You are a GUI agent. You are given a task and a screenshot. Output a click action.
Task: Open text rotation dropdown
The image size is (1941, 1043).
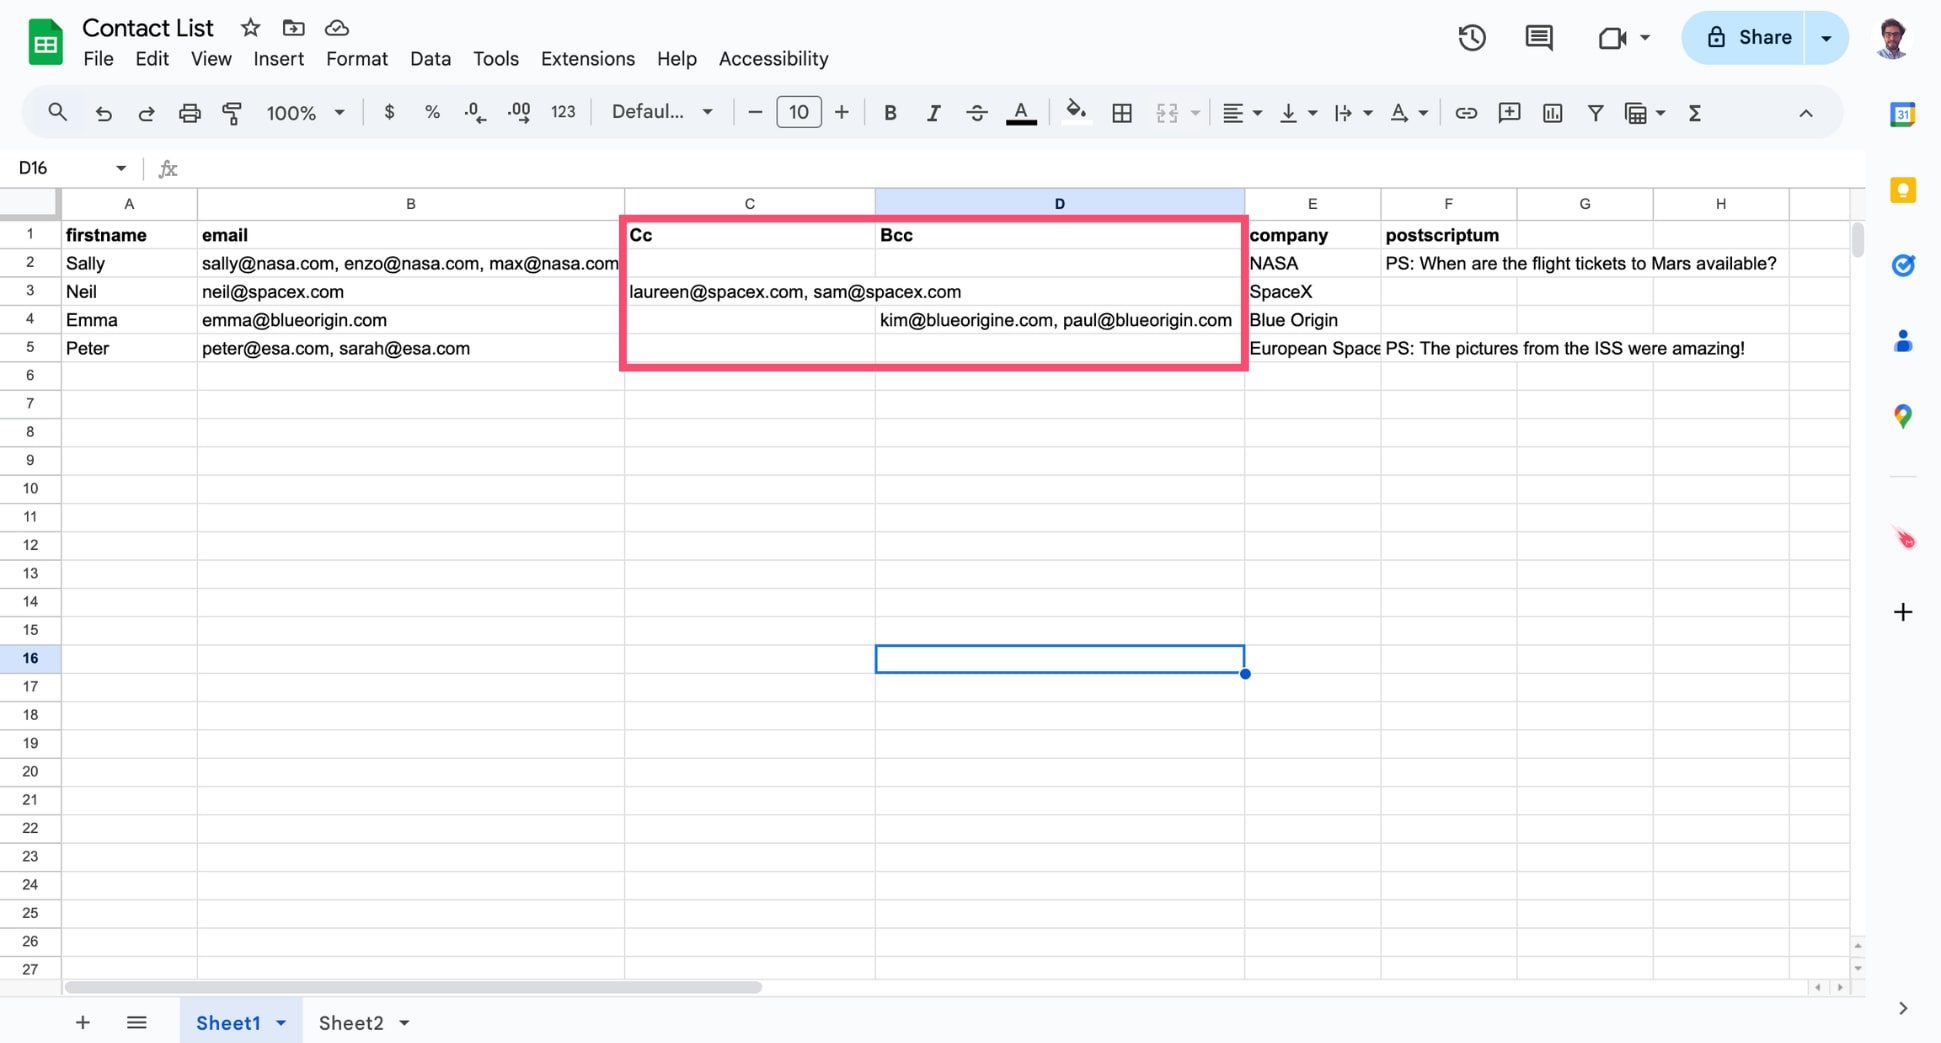tap(1409, 113)
